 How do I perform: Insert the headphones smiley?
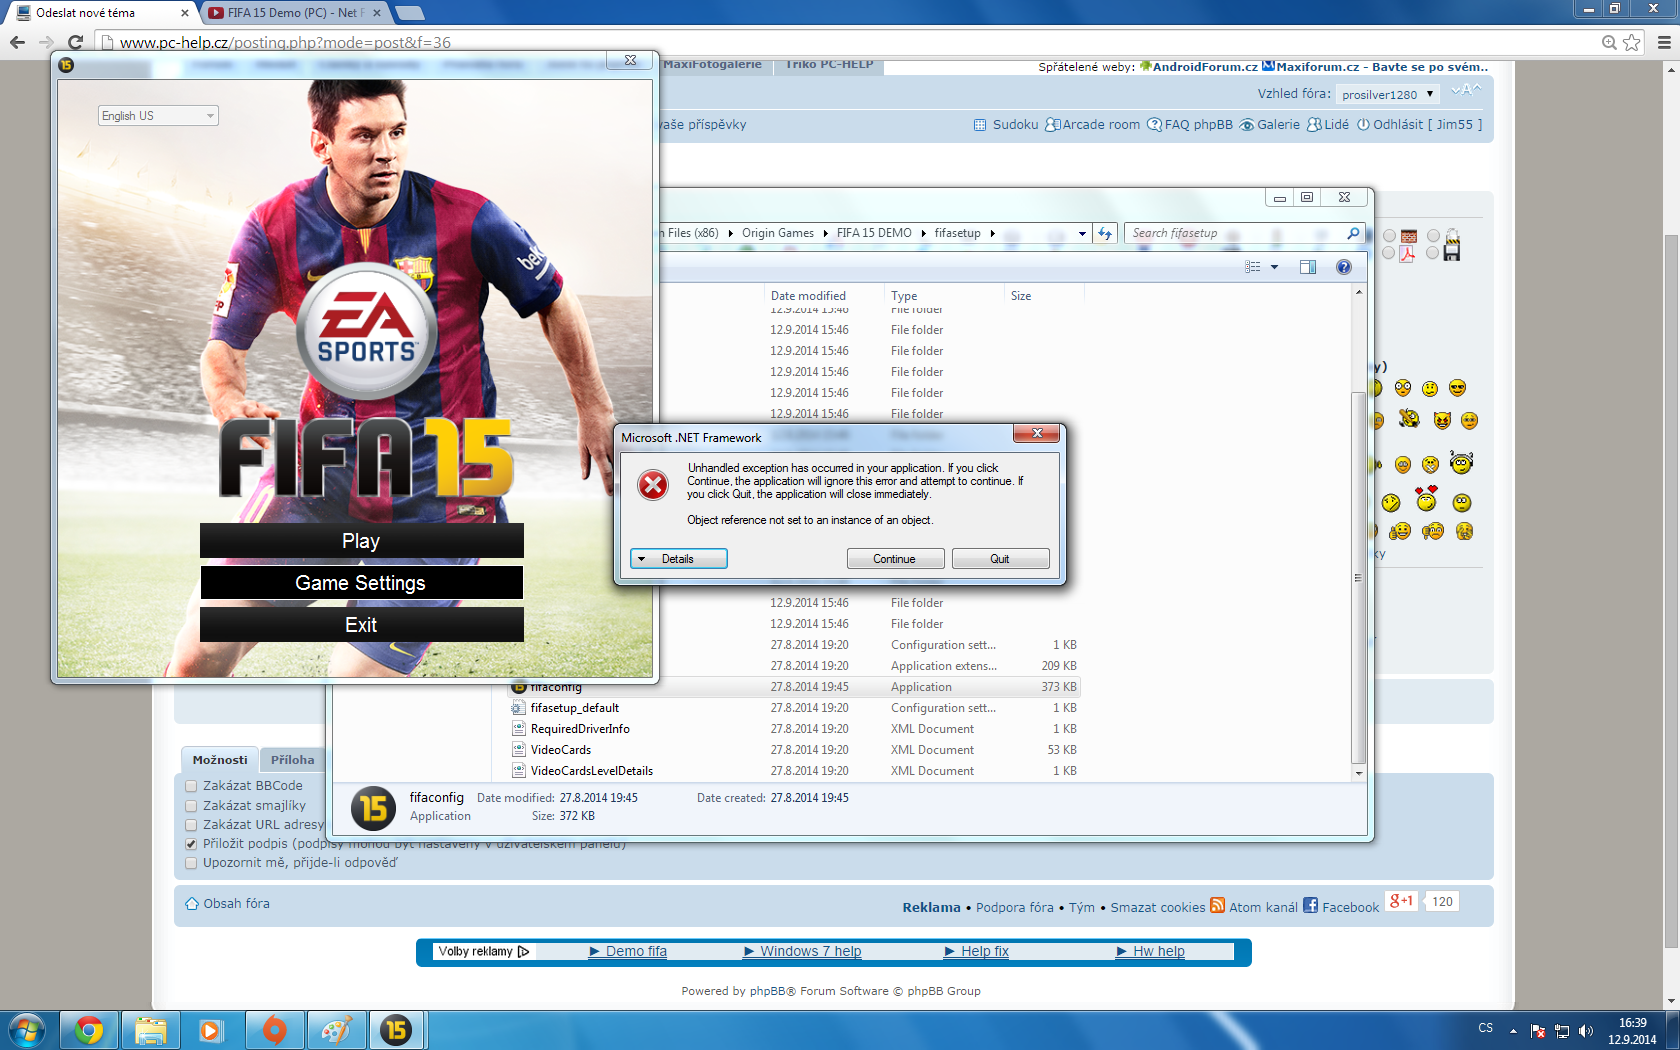(x=1462, y=463)
